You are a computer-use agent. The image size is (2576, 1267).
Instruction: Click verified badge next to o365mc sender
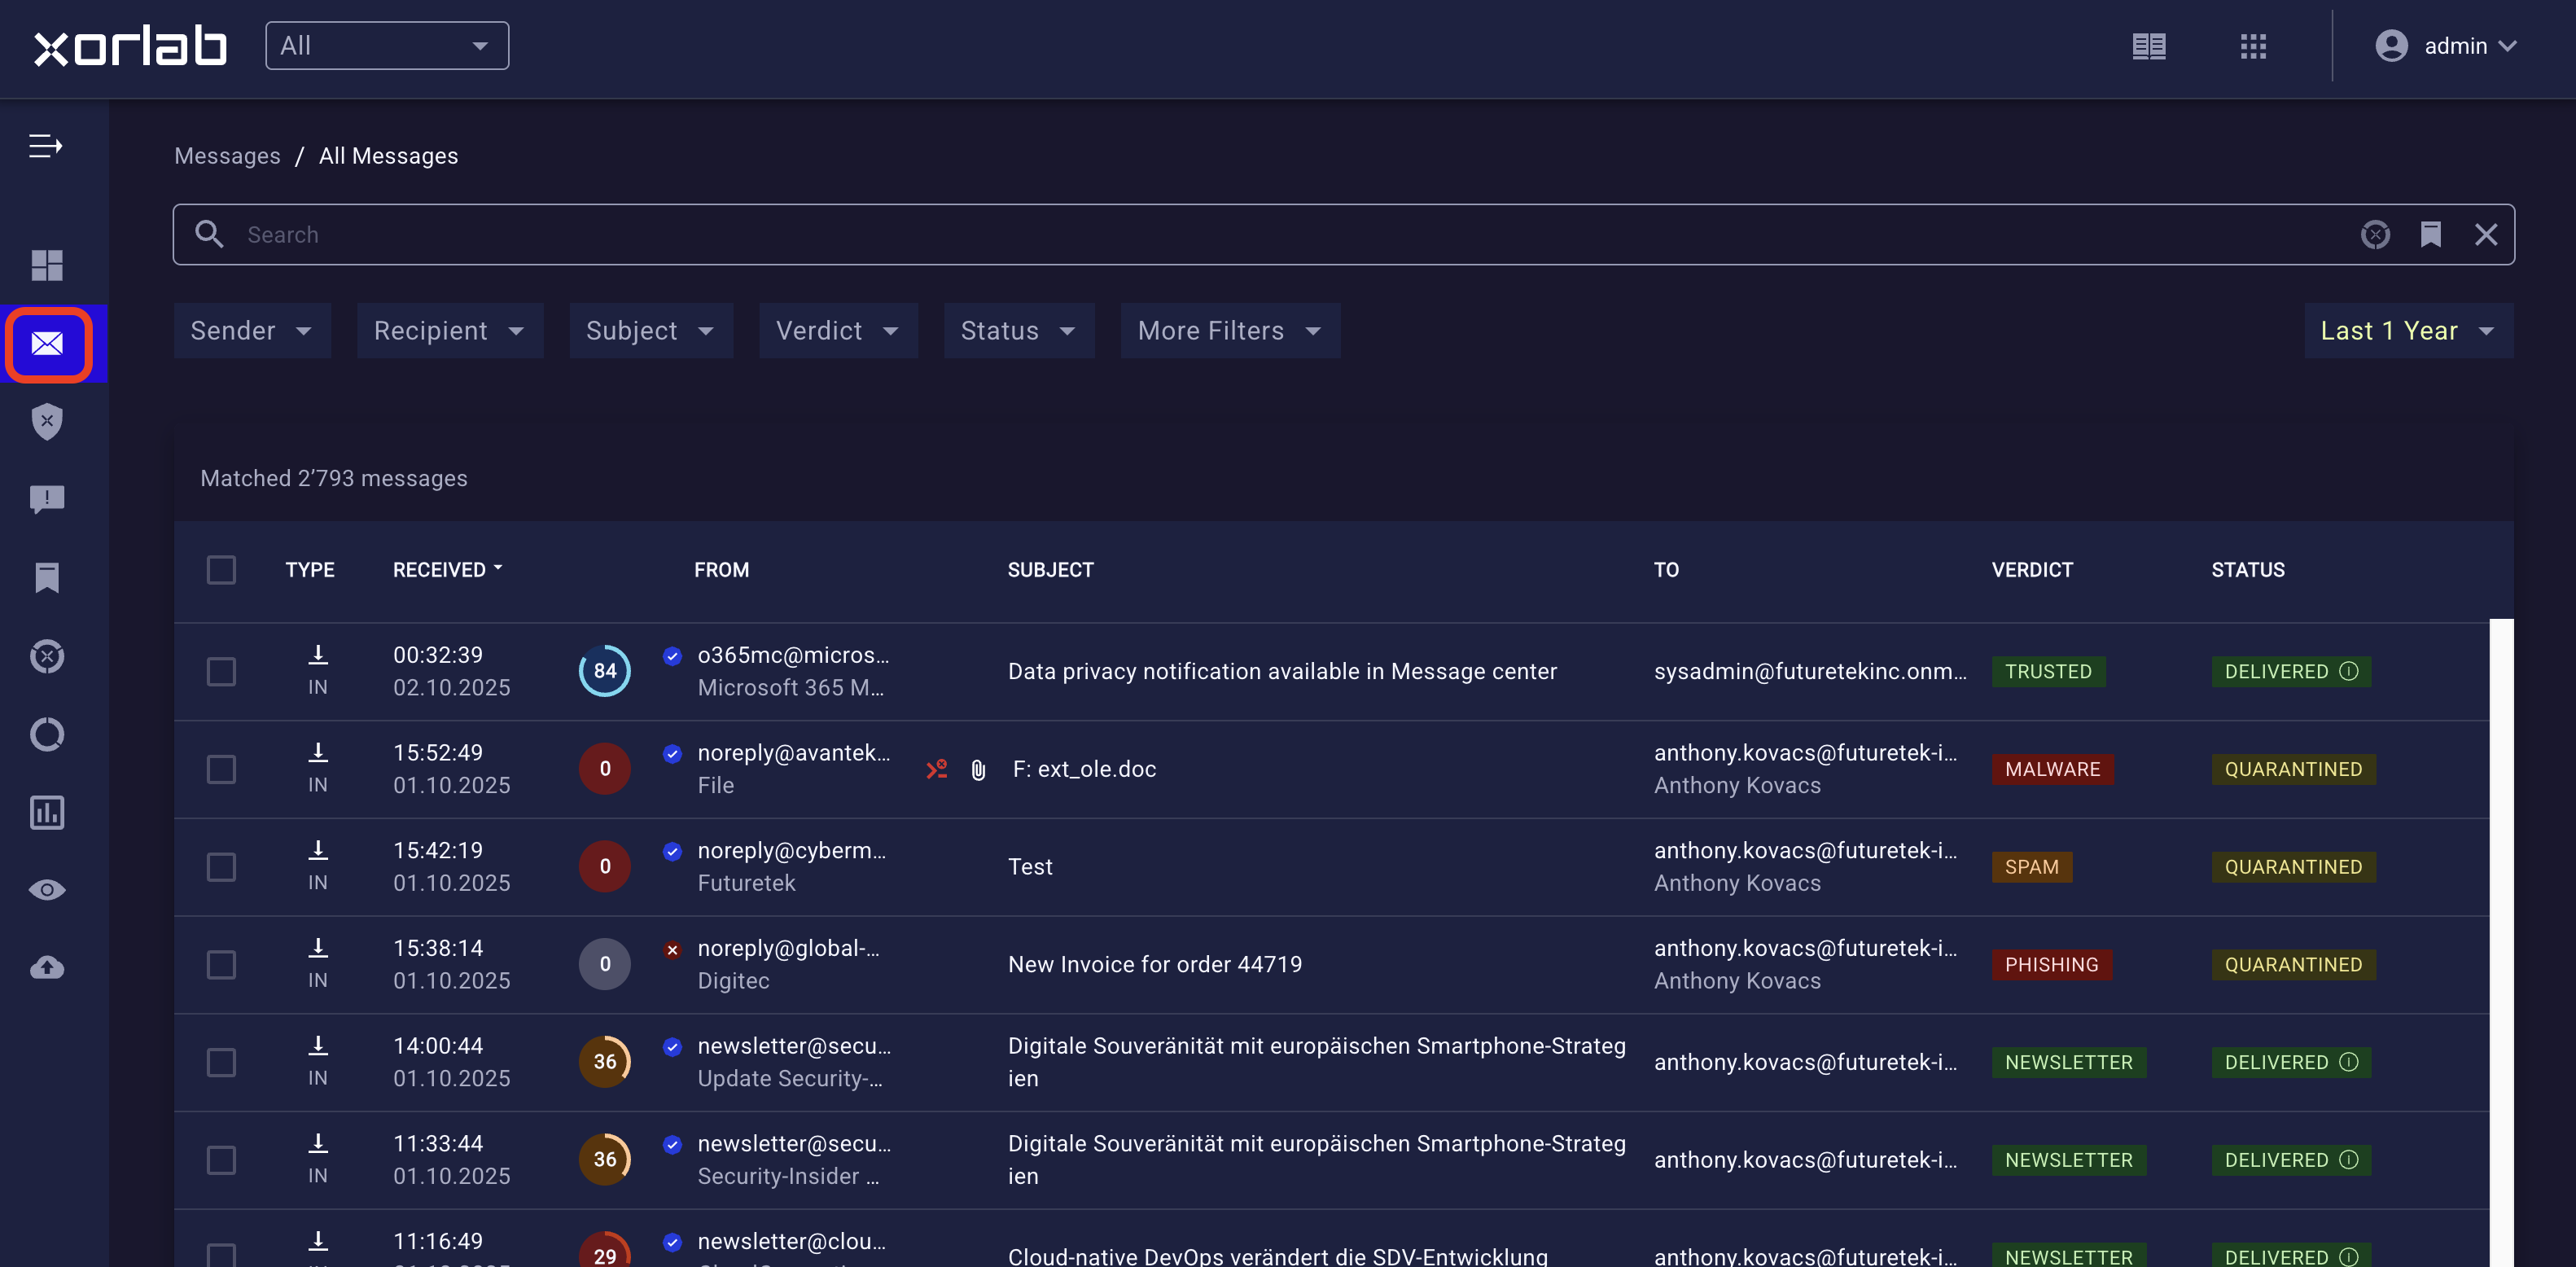coord(672,656)
